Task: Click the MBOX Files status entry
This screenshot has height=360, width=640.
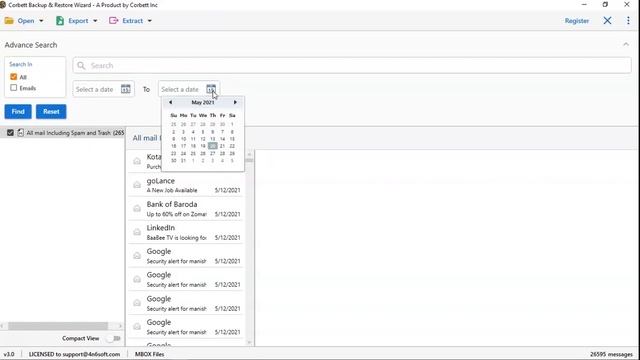Action: tap(149, 354)
